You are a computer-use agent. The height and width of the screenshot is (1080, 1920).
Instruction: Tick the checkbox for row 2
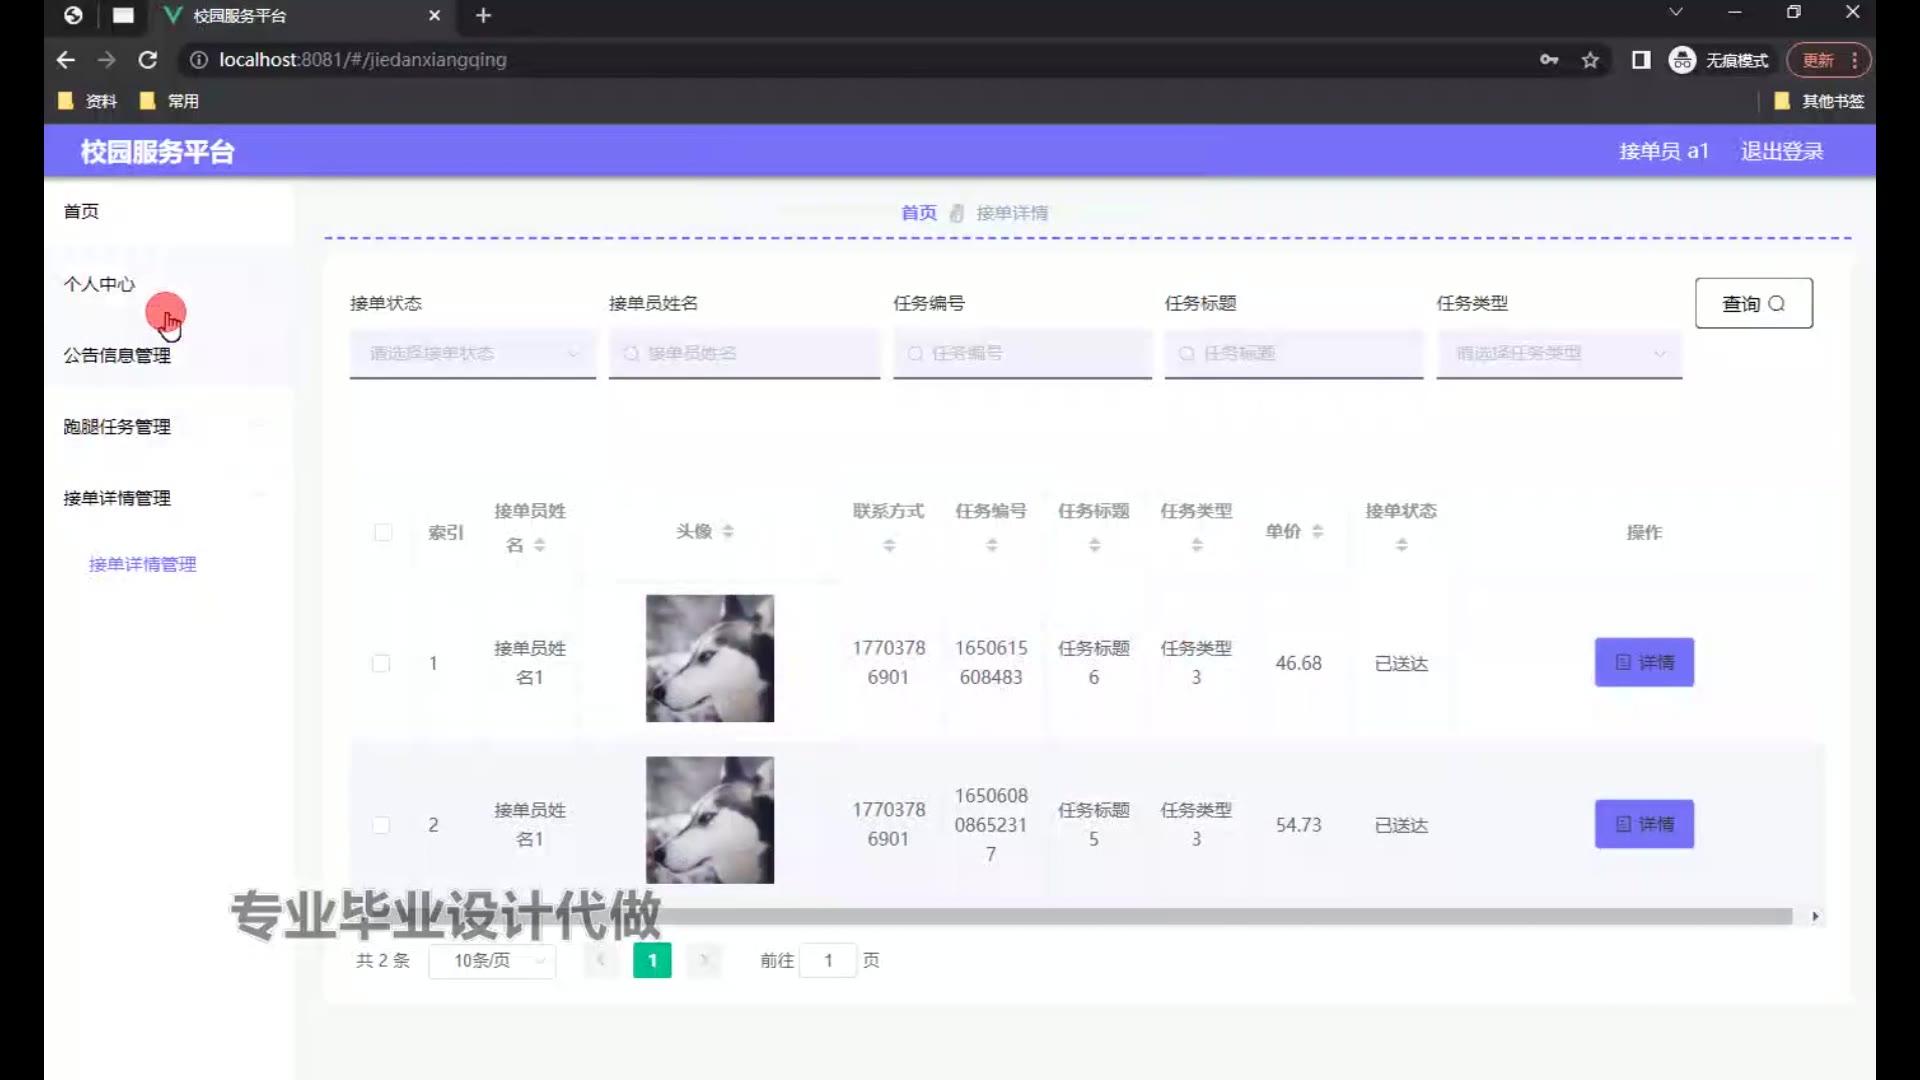point(381,825)
